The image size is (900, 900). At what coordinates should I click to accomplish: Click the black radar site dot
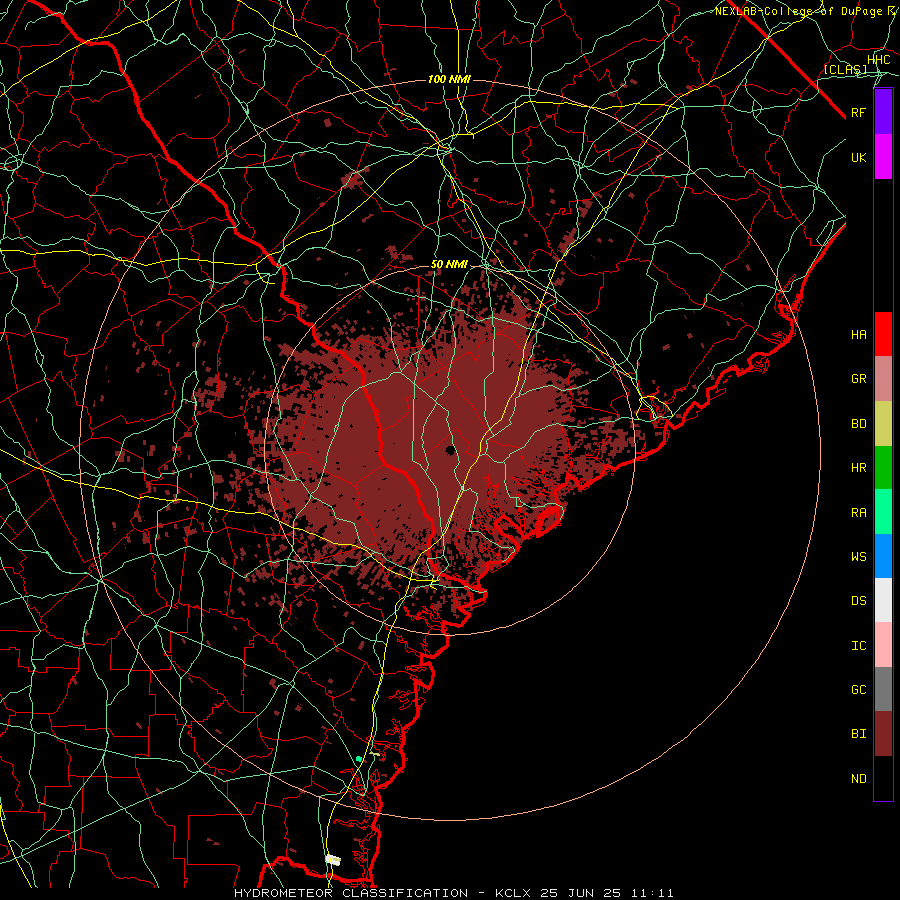tap(451, 450)
